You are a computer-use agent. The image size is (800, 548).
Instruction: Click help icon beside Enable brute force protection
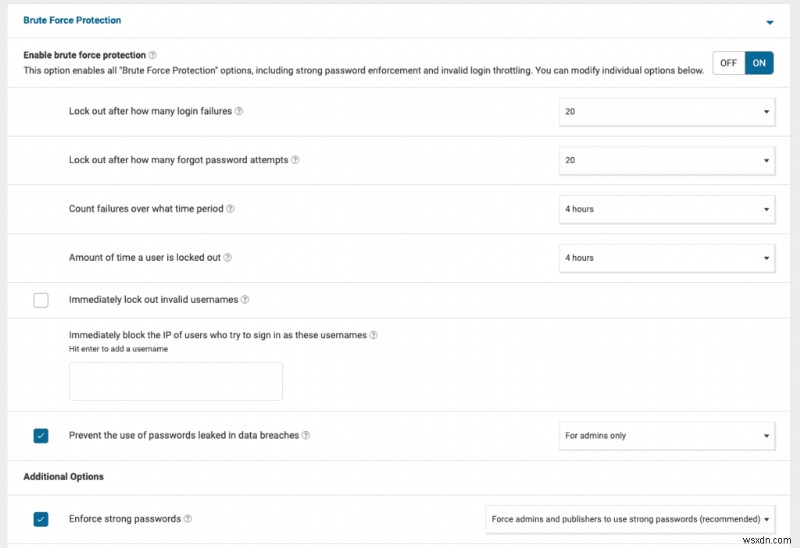(x=153, y=55)
